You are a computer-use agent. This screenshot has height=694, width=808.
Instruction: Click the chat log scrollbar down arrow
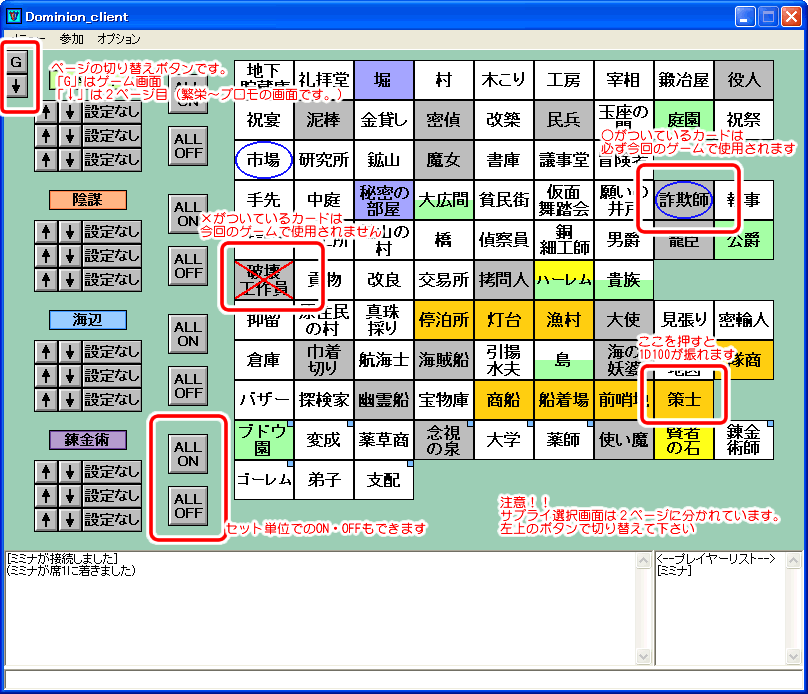pos(644,656)
